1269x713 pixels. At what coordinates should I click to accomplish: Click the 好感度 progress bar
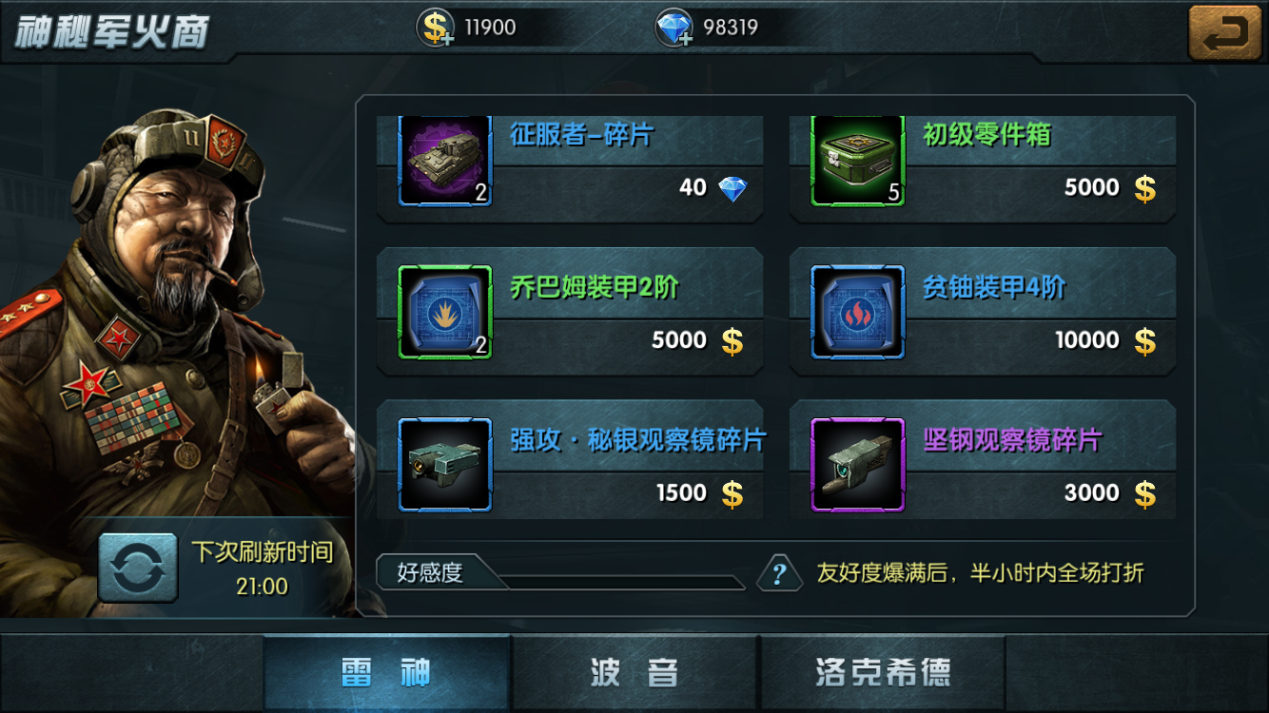point(561,574)
